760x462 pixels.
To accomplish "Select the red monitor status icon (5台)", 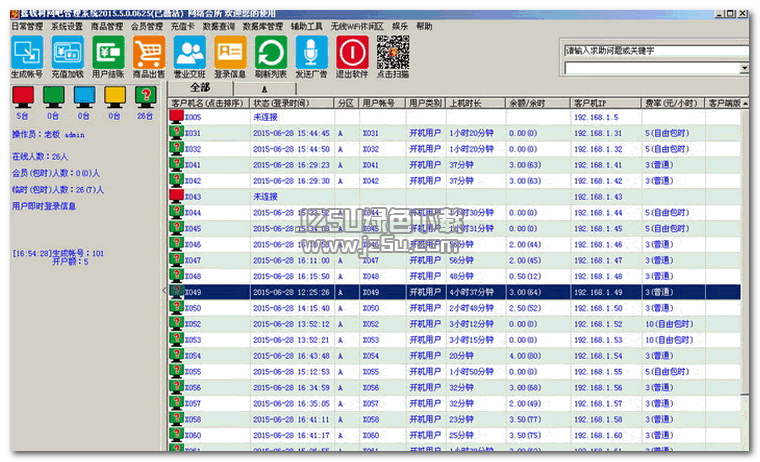I will point(23,97).
